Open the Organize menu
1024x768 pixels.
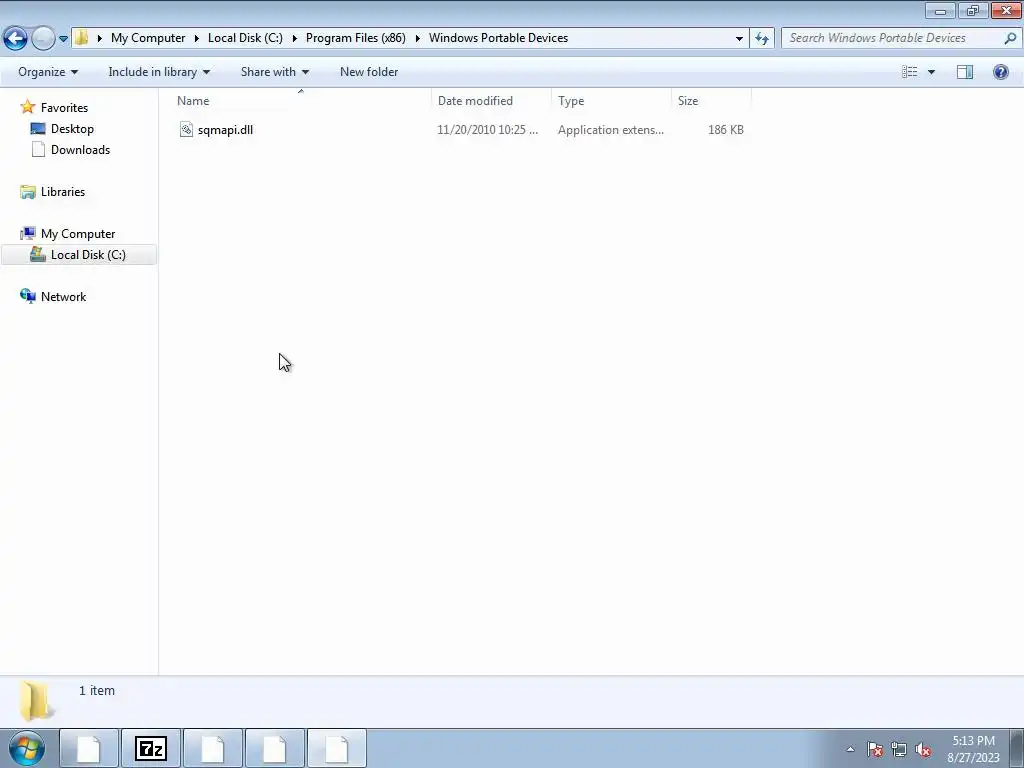48,72
